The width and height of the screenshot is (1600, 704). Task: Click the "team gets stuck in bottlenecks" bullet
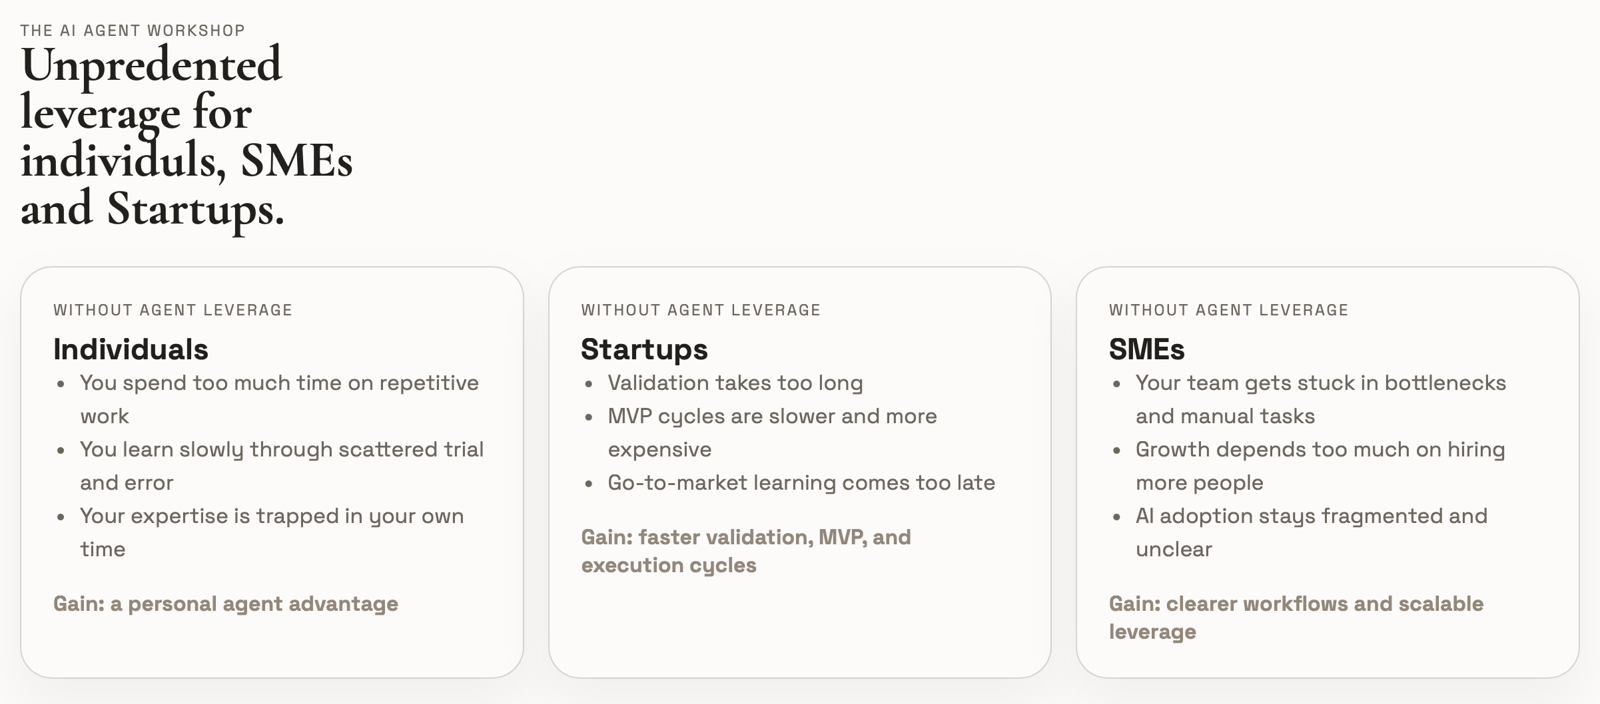(1320, 383)
